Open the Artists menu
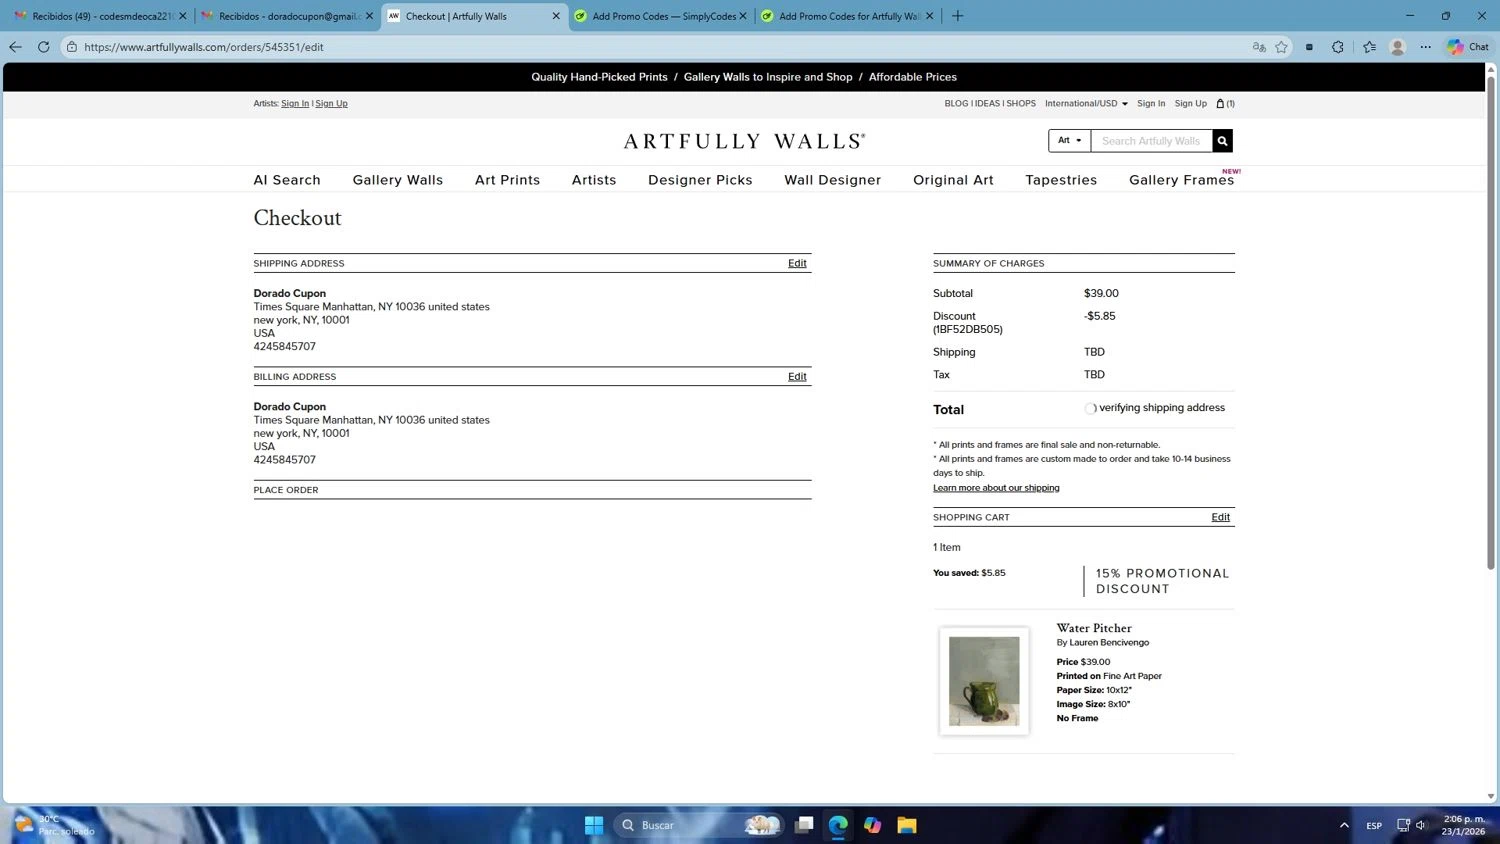This screenshot has width=1500, height=844. (594, 180)
